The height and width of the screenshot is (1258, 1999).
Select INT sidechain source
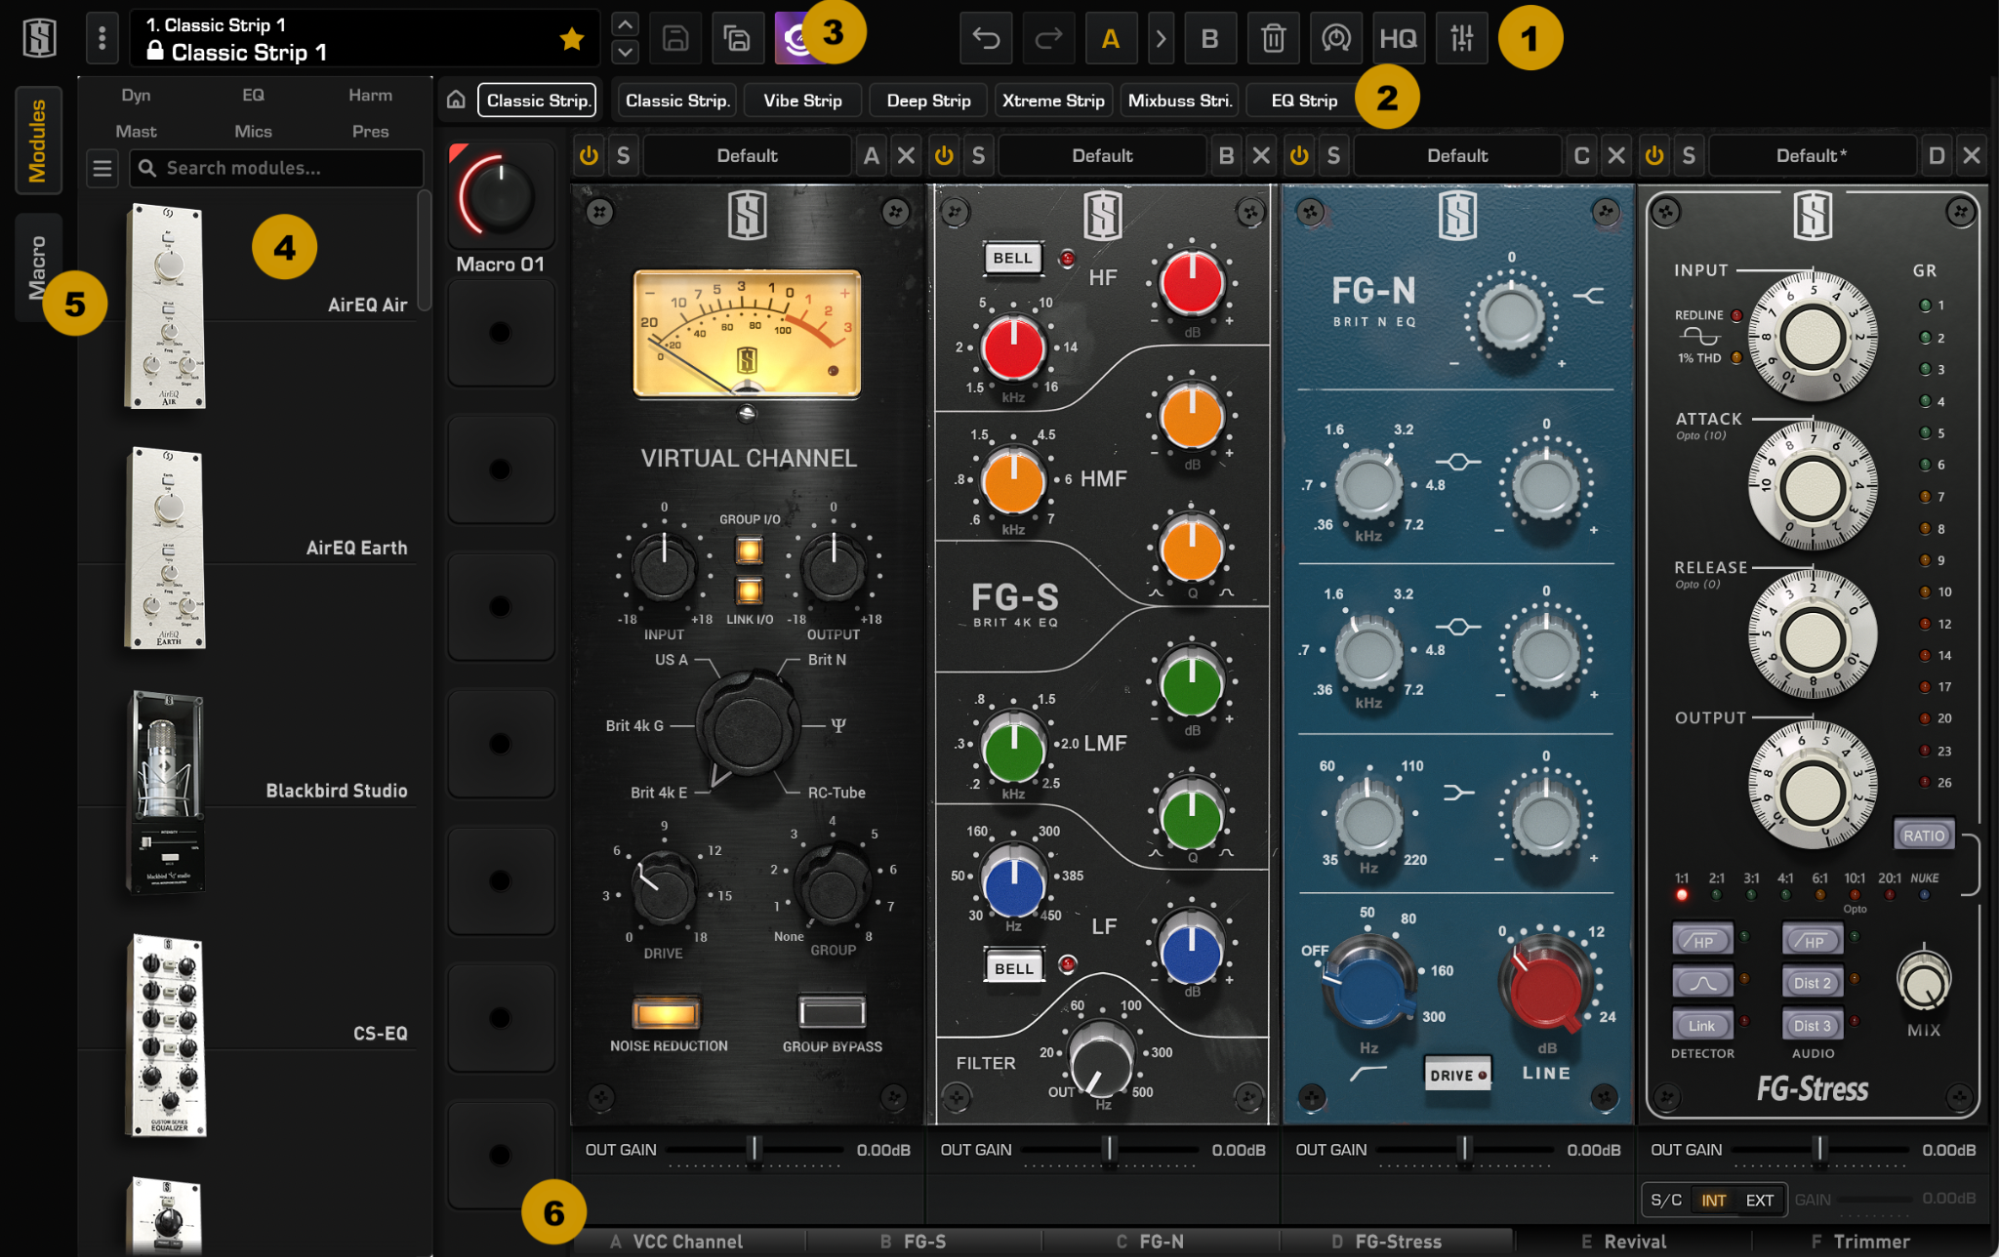1713,1200
